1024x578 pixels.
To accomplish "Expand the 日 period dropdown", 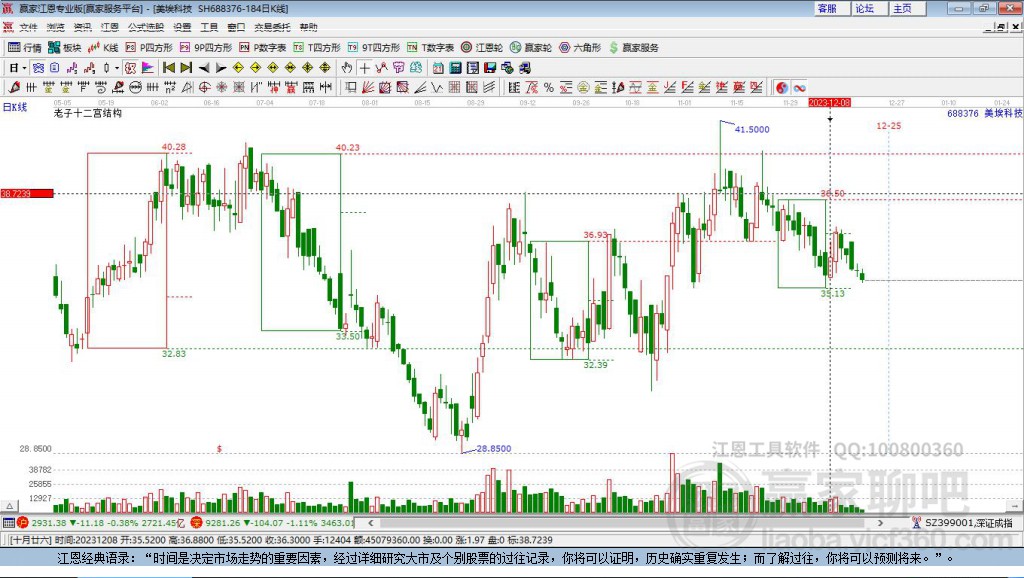I will [25, 68].
